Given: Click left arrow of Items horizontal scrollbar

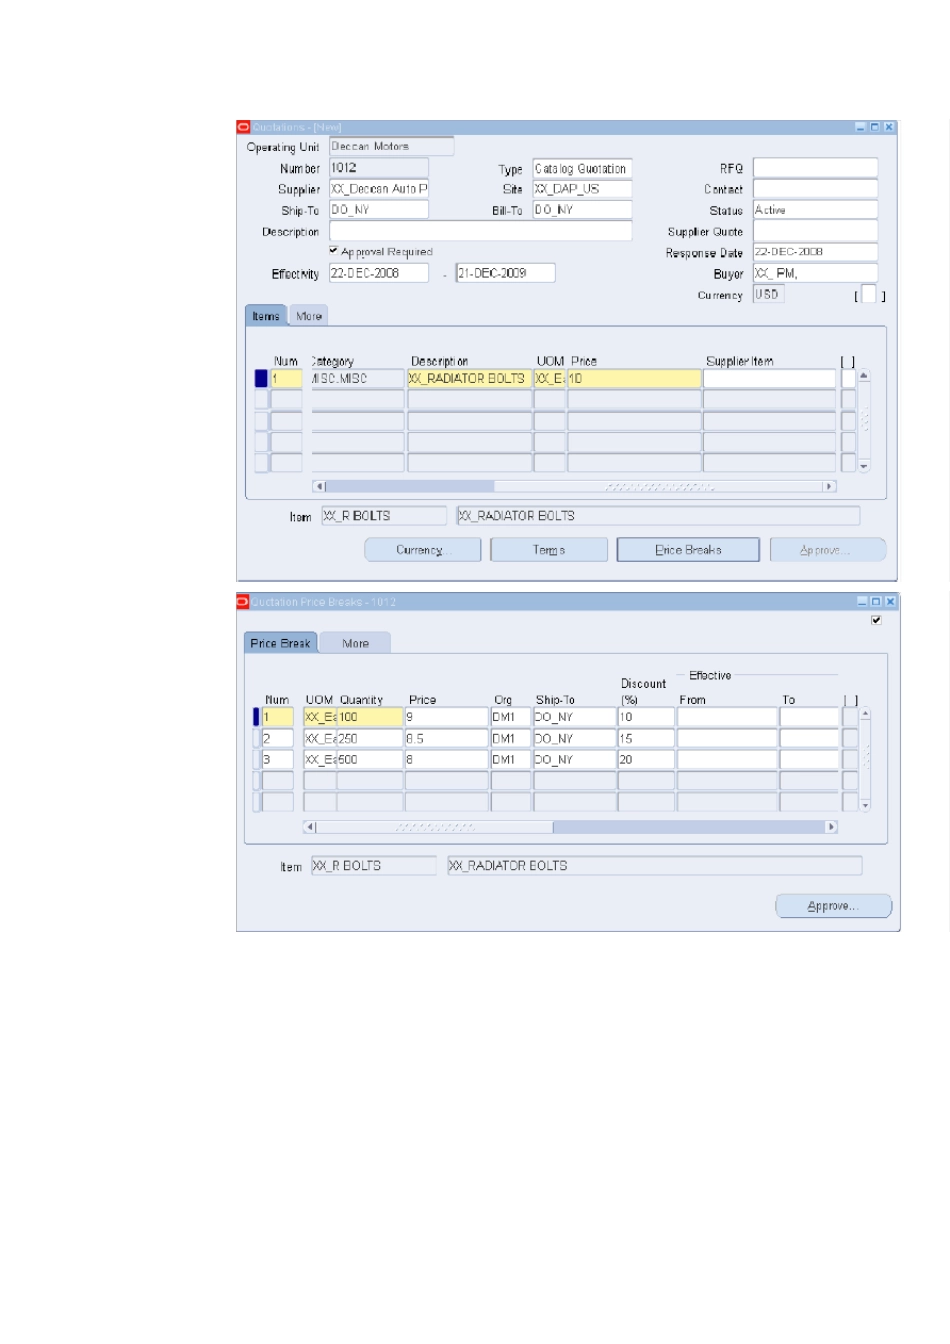Looking at the screenshot, I should [x=319, y=486].
